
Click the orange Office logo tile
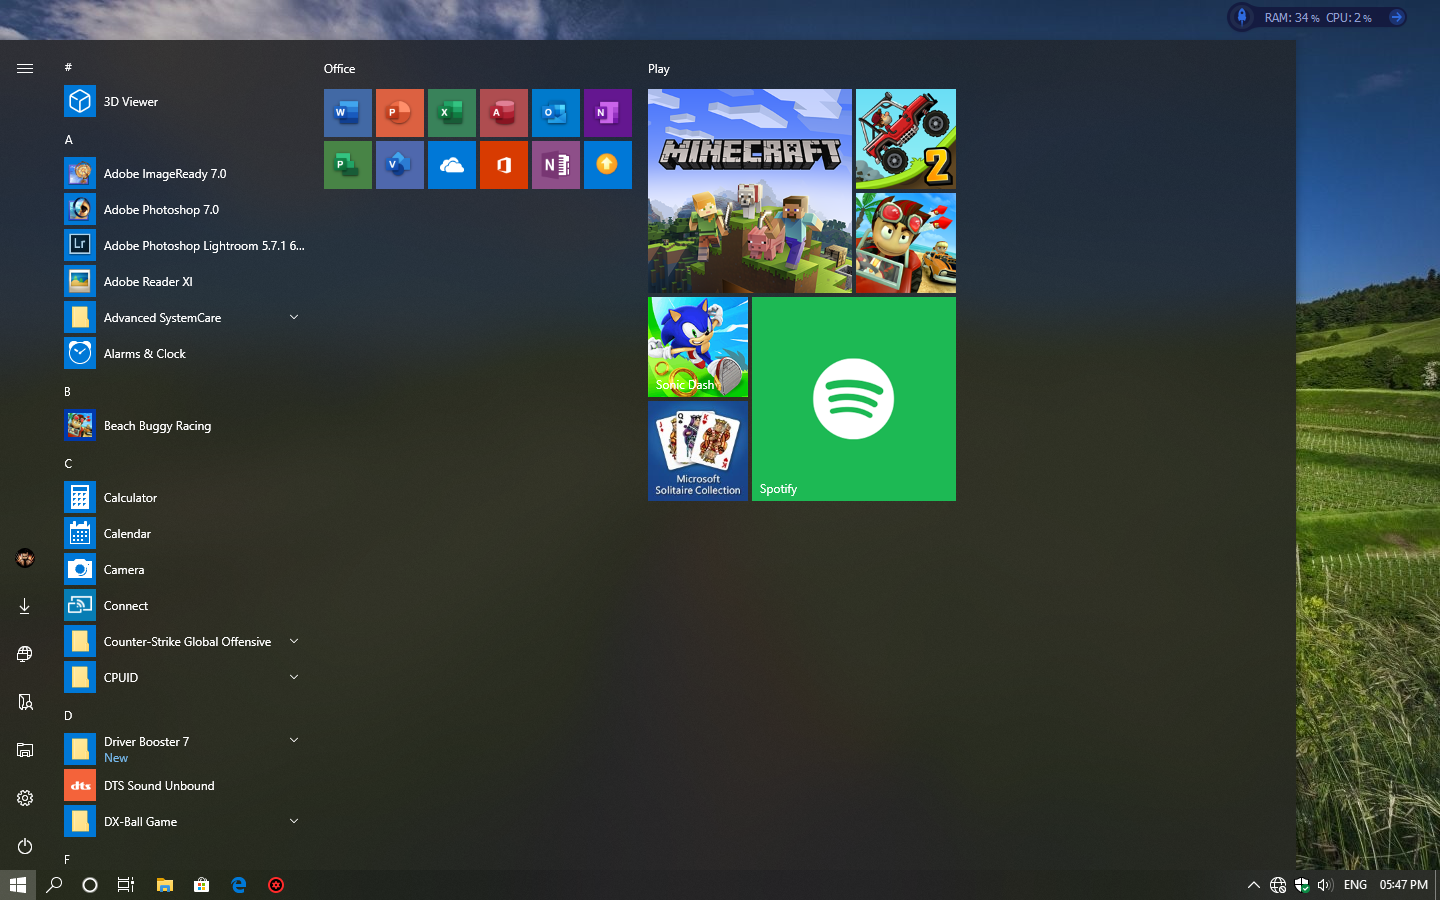504,165
